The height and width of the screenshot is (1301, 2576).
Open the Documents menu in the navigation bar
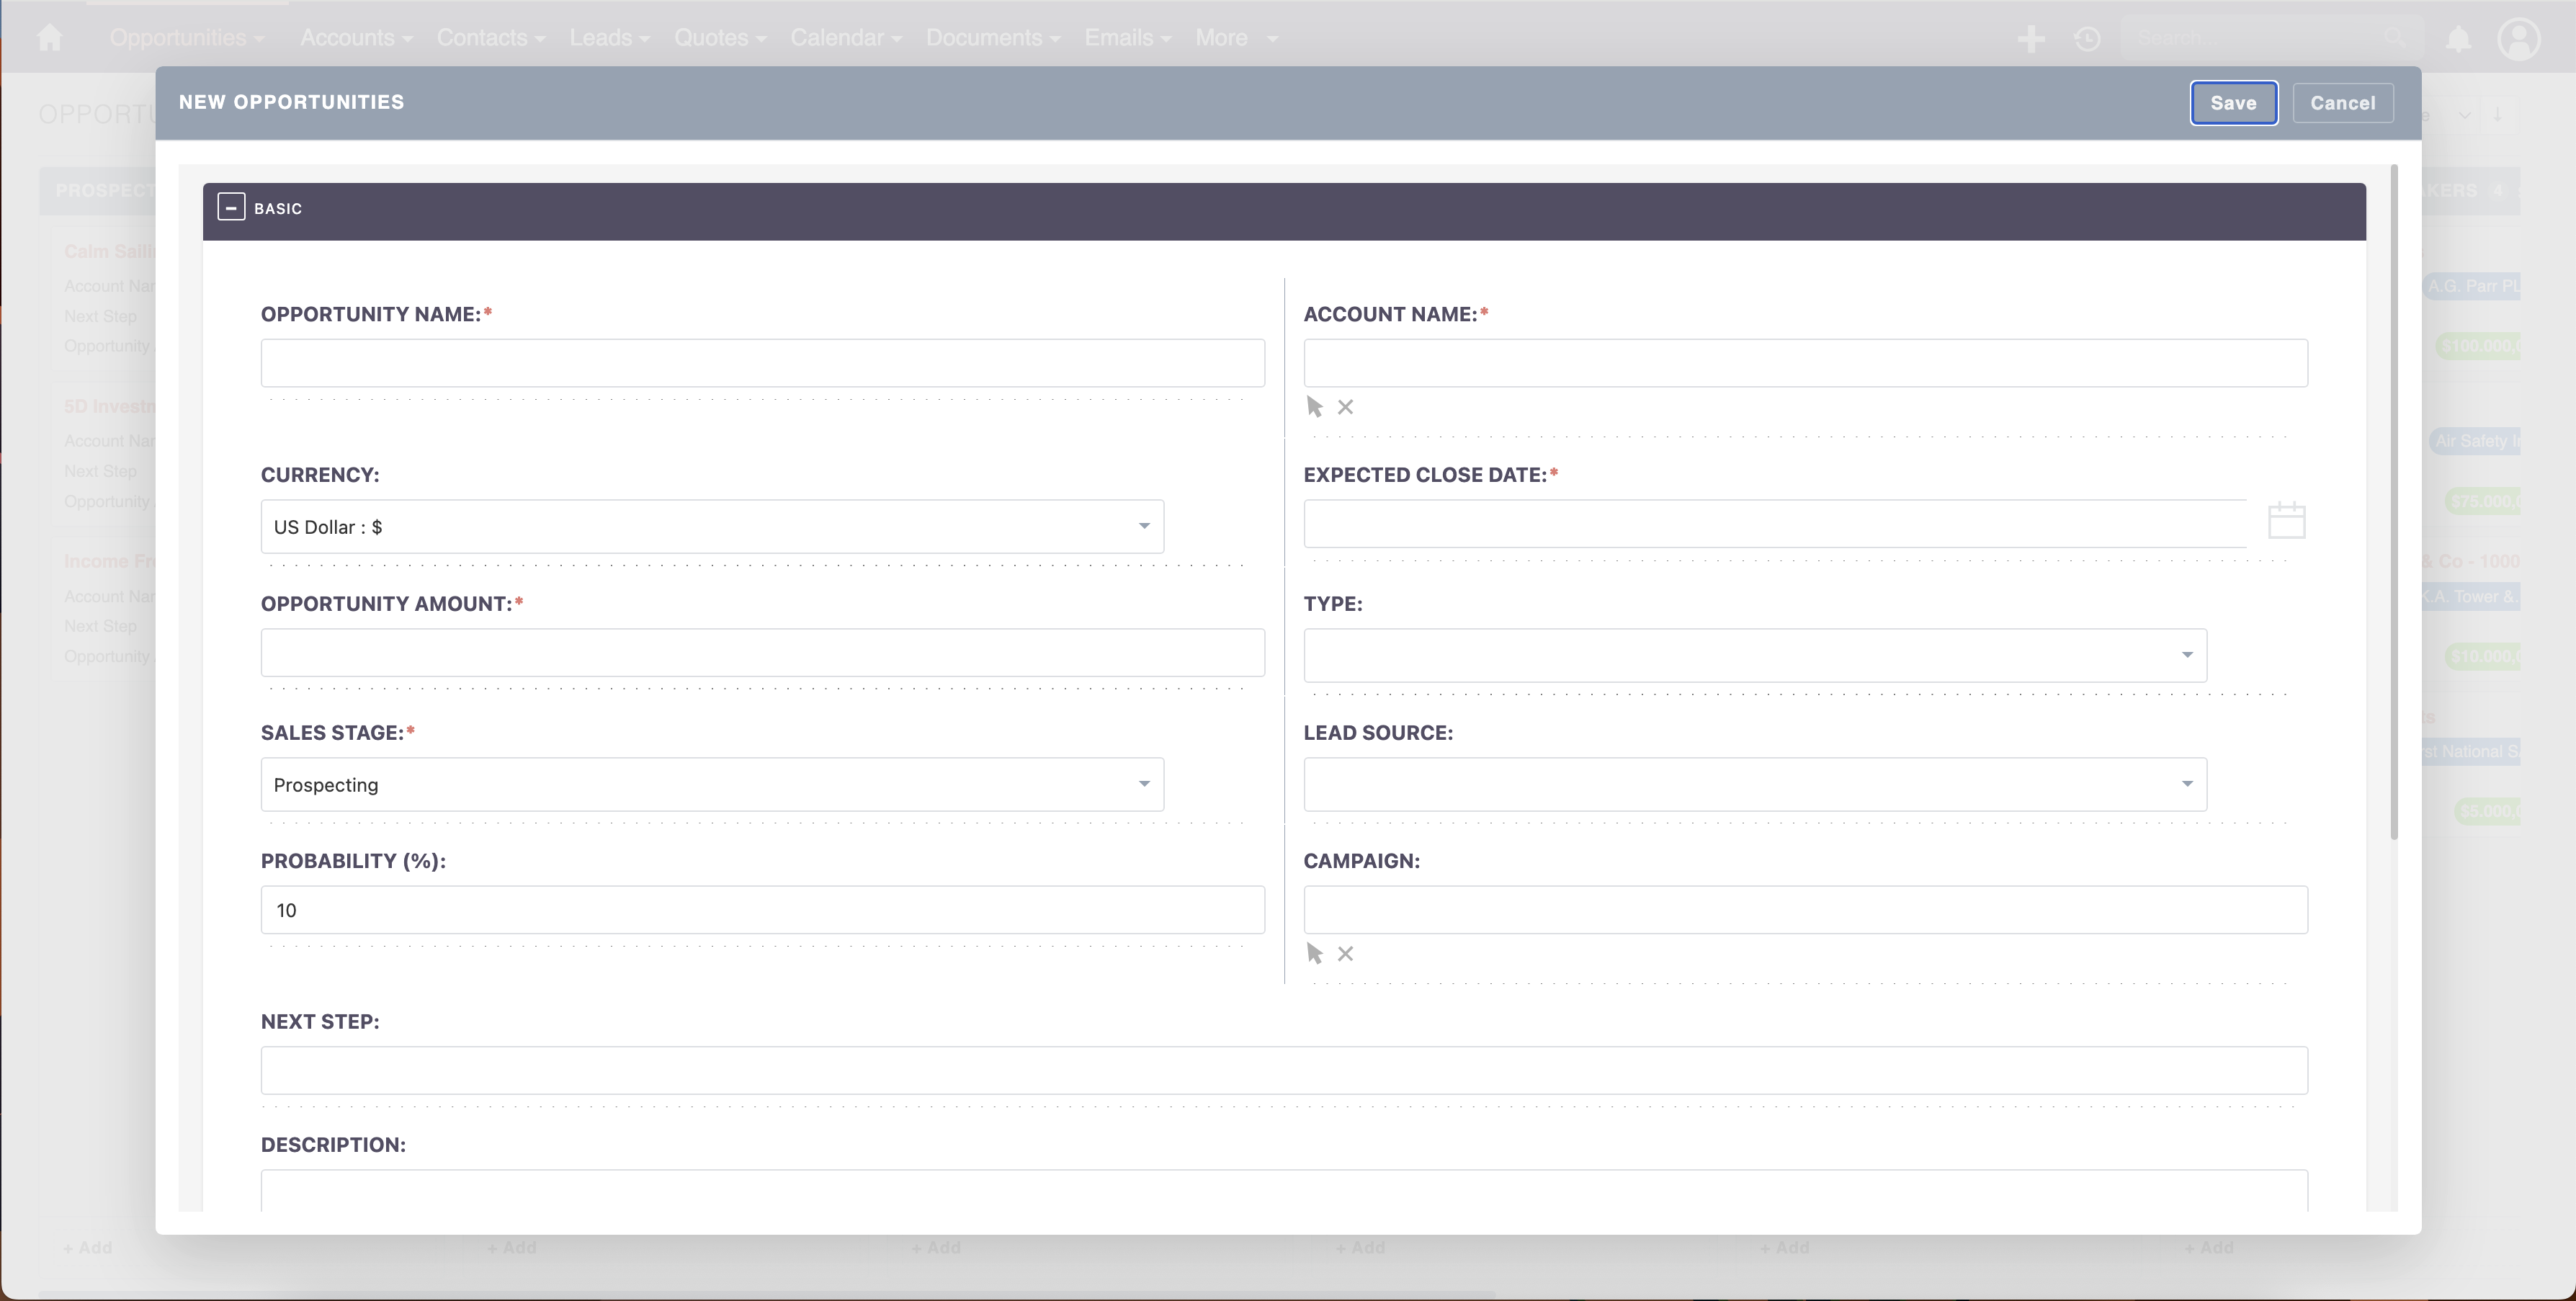click(x=993, y=38)
